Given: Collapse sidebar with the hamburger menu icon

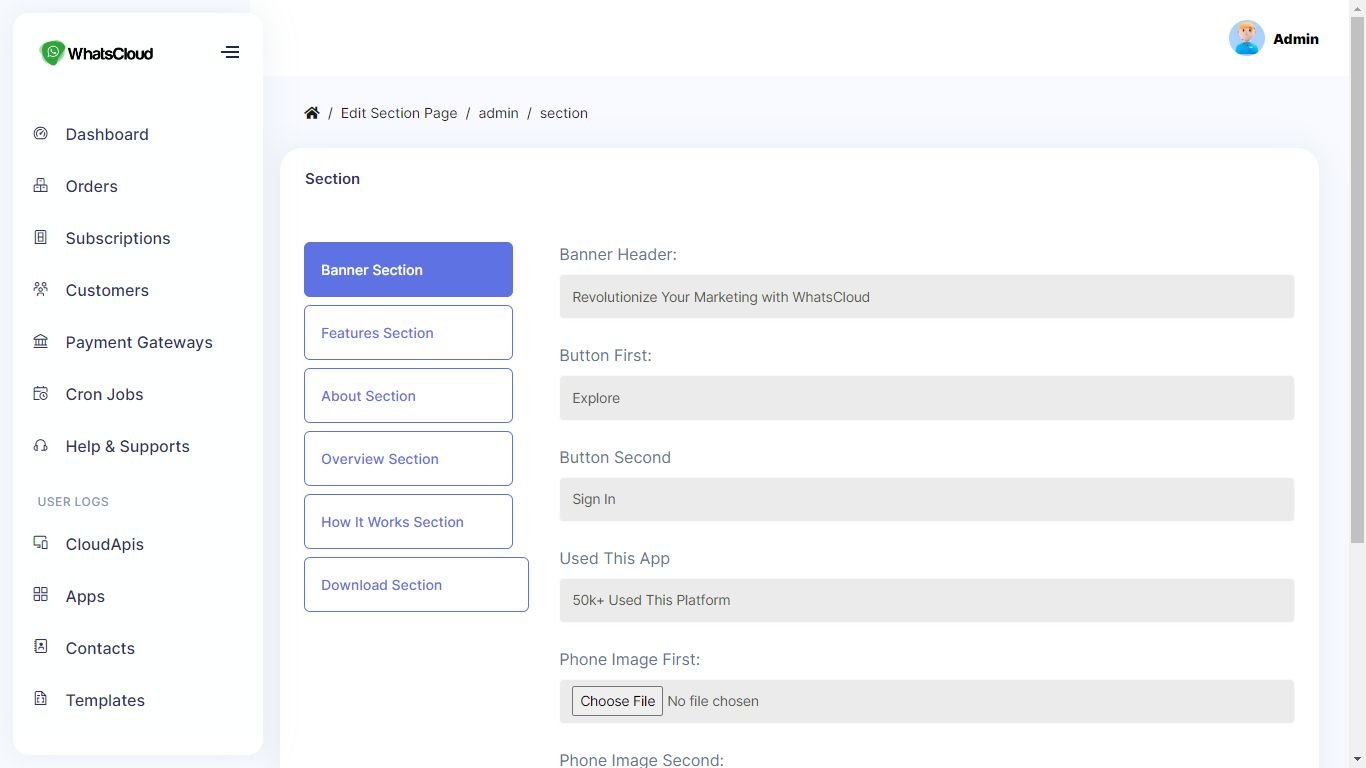Looking at the screenshot, I should (x=230, y=52).
